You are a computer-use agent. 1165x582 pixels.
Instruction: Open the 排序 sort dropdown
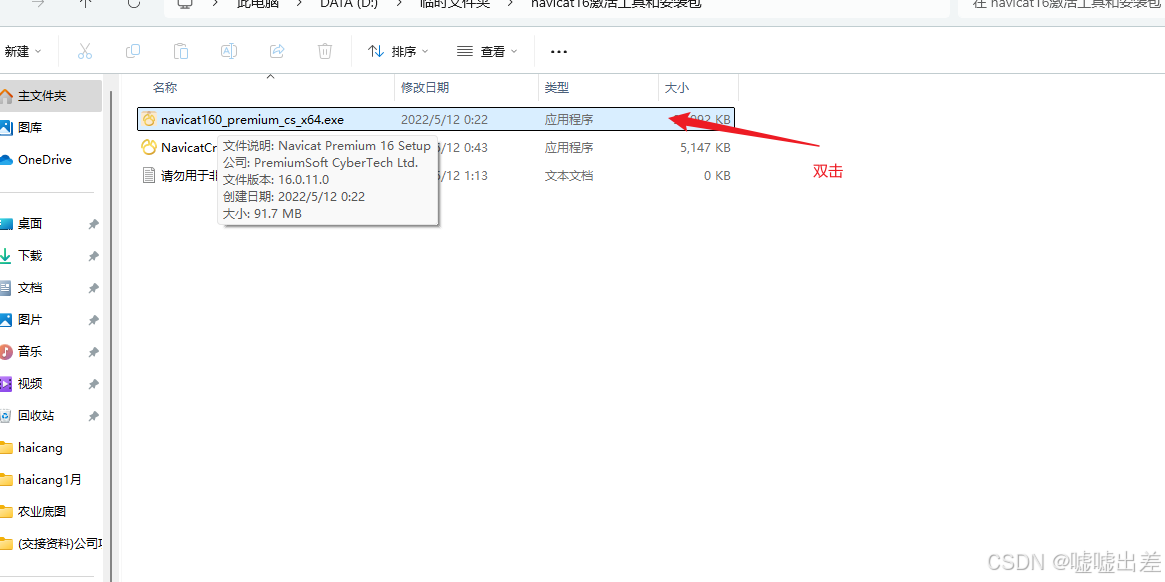pos(399,51)
